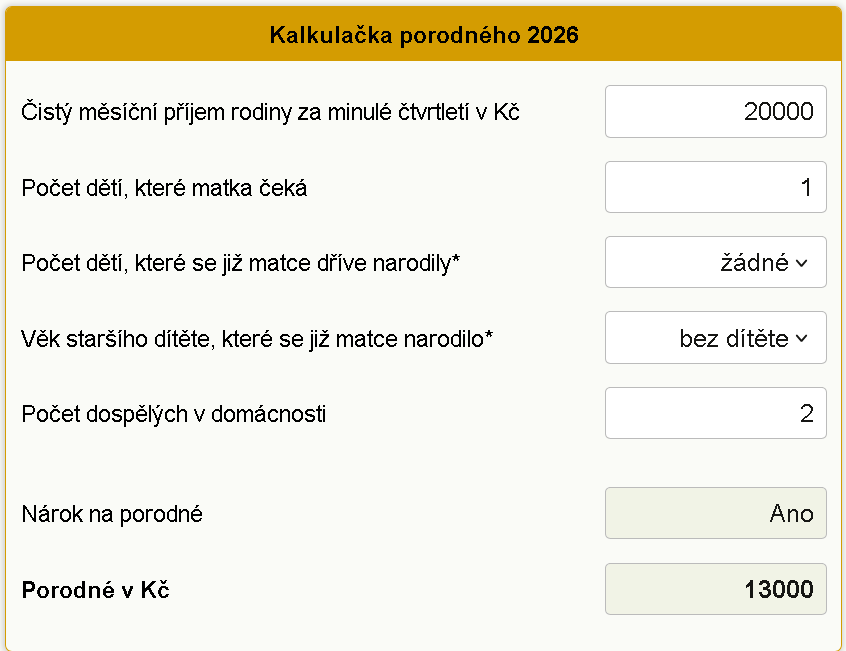Click the title "Kalkulačka porodného 2026"
This screenshot has height=651, width=846.
point(423,33)
